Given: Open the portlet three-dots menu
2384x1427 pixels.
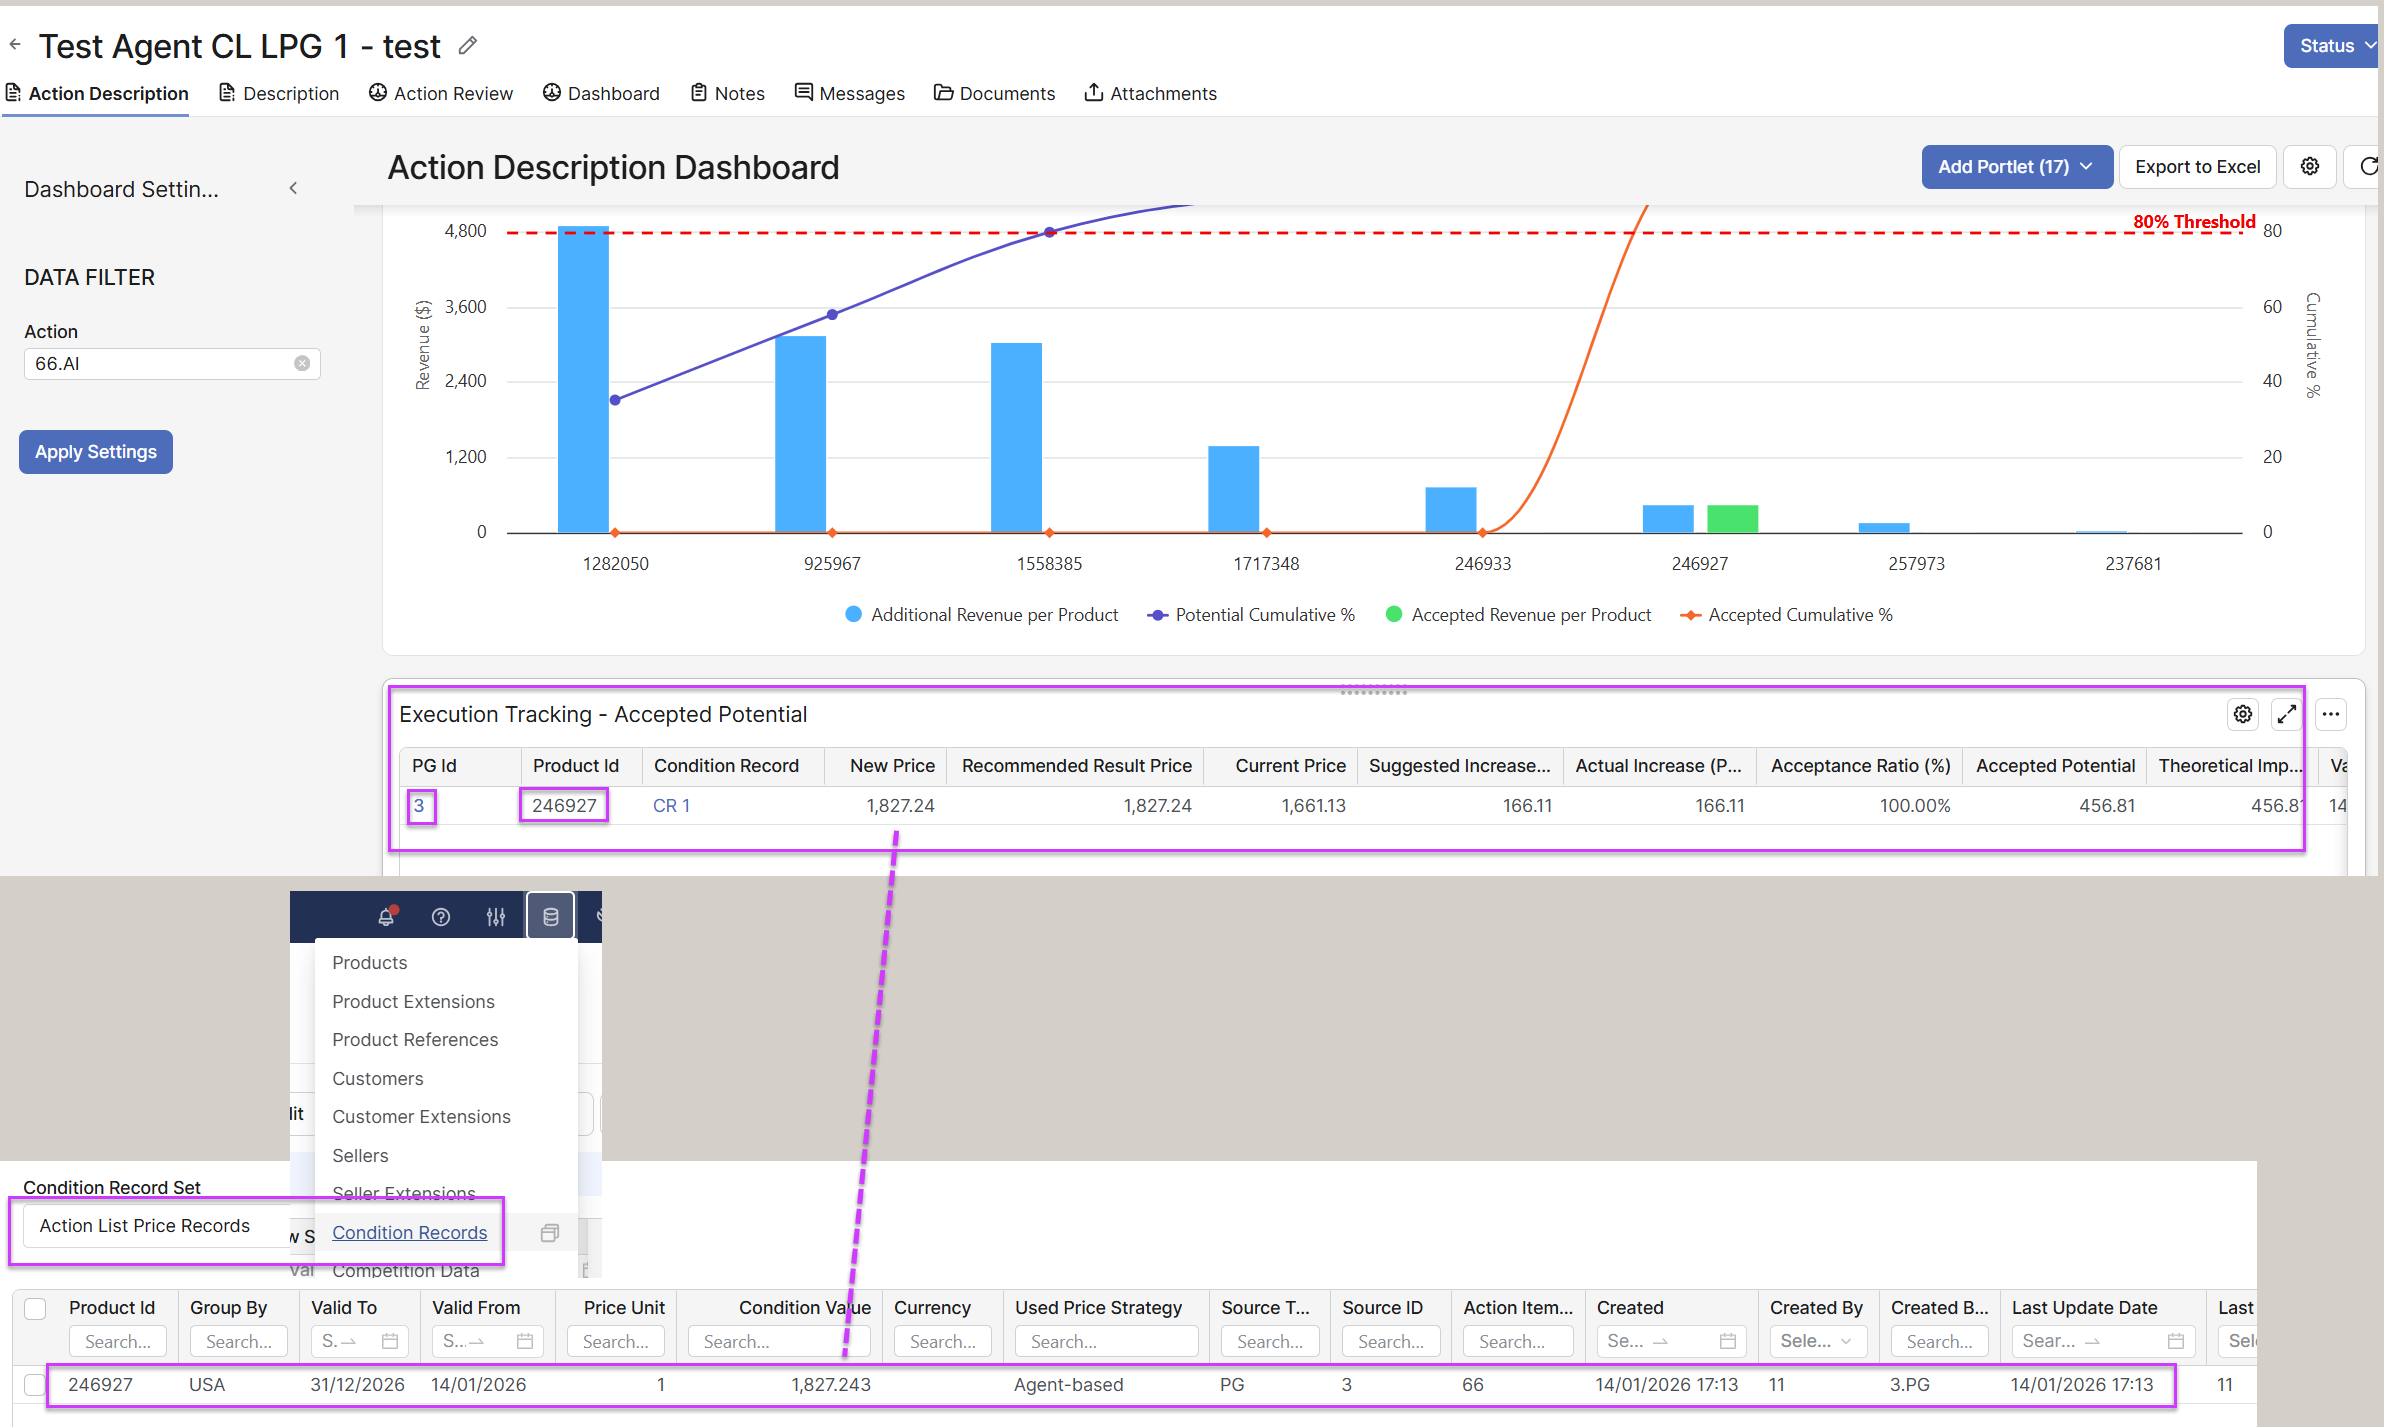Looking at the screenshot, I should [2331, 714].
